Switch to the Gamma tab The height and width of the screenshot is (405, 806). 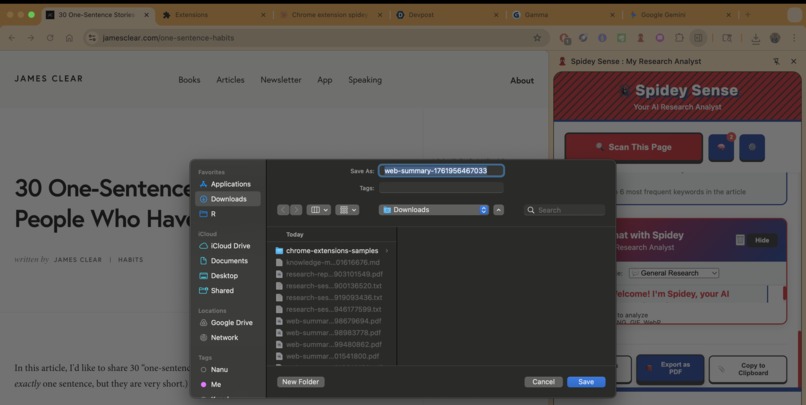tap(564, 15)
